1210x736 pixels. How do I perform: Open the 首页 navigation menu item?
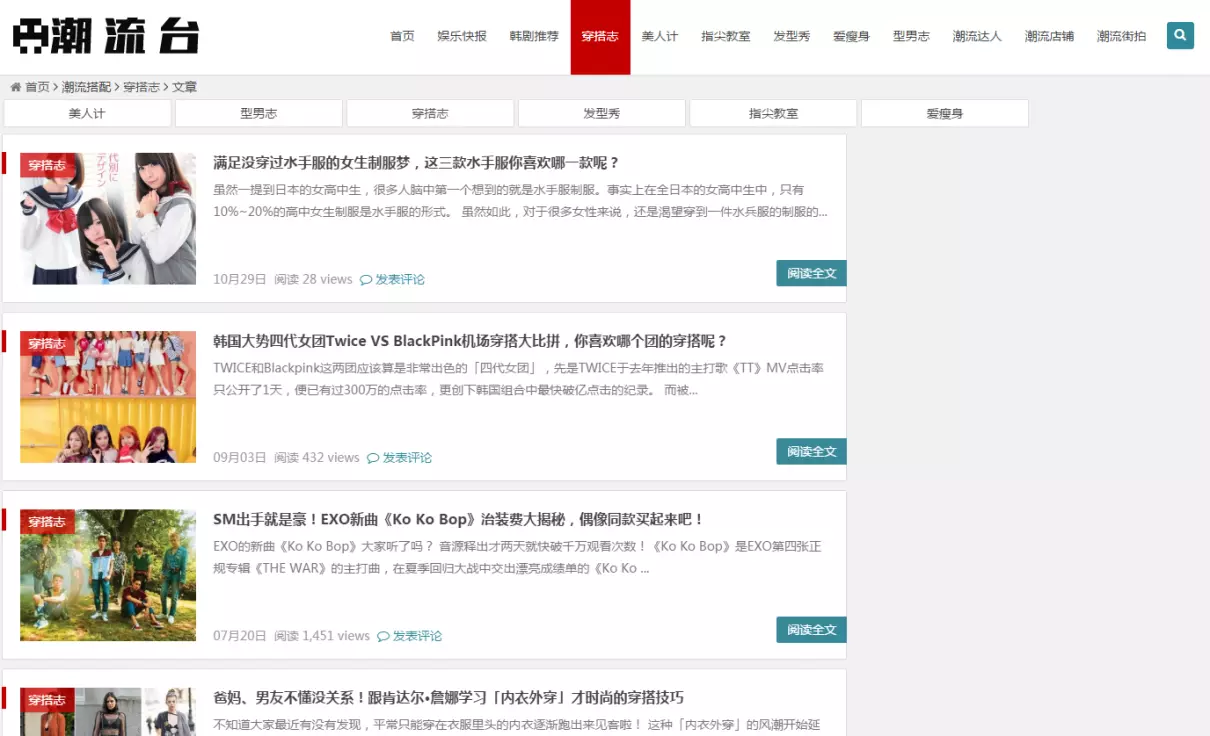pos(402,36)
